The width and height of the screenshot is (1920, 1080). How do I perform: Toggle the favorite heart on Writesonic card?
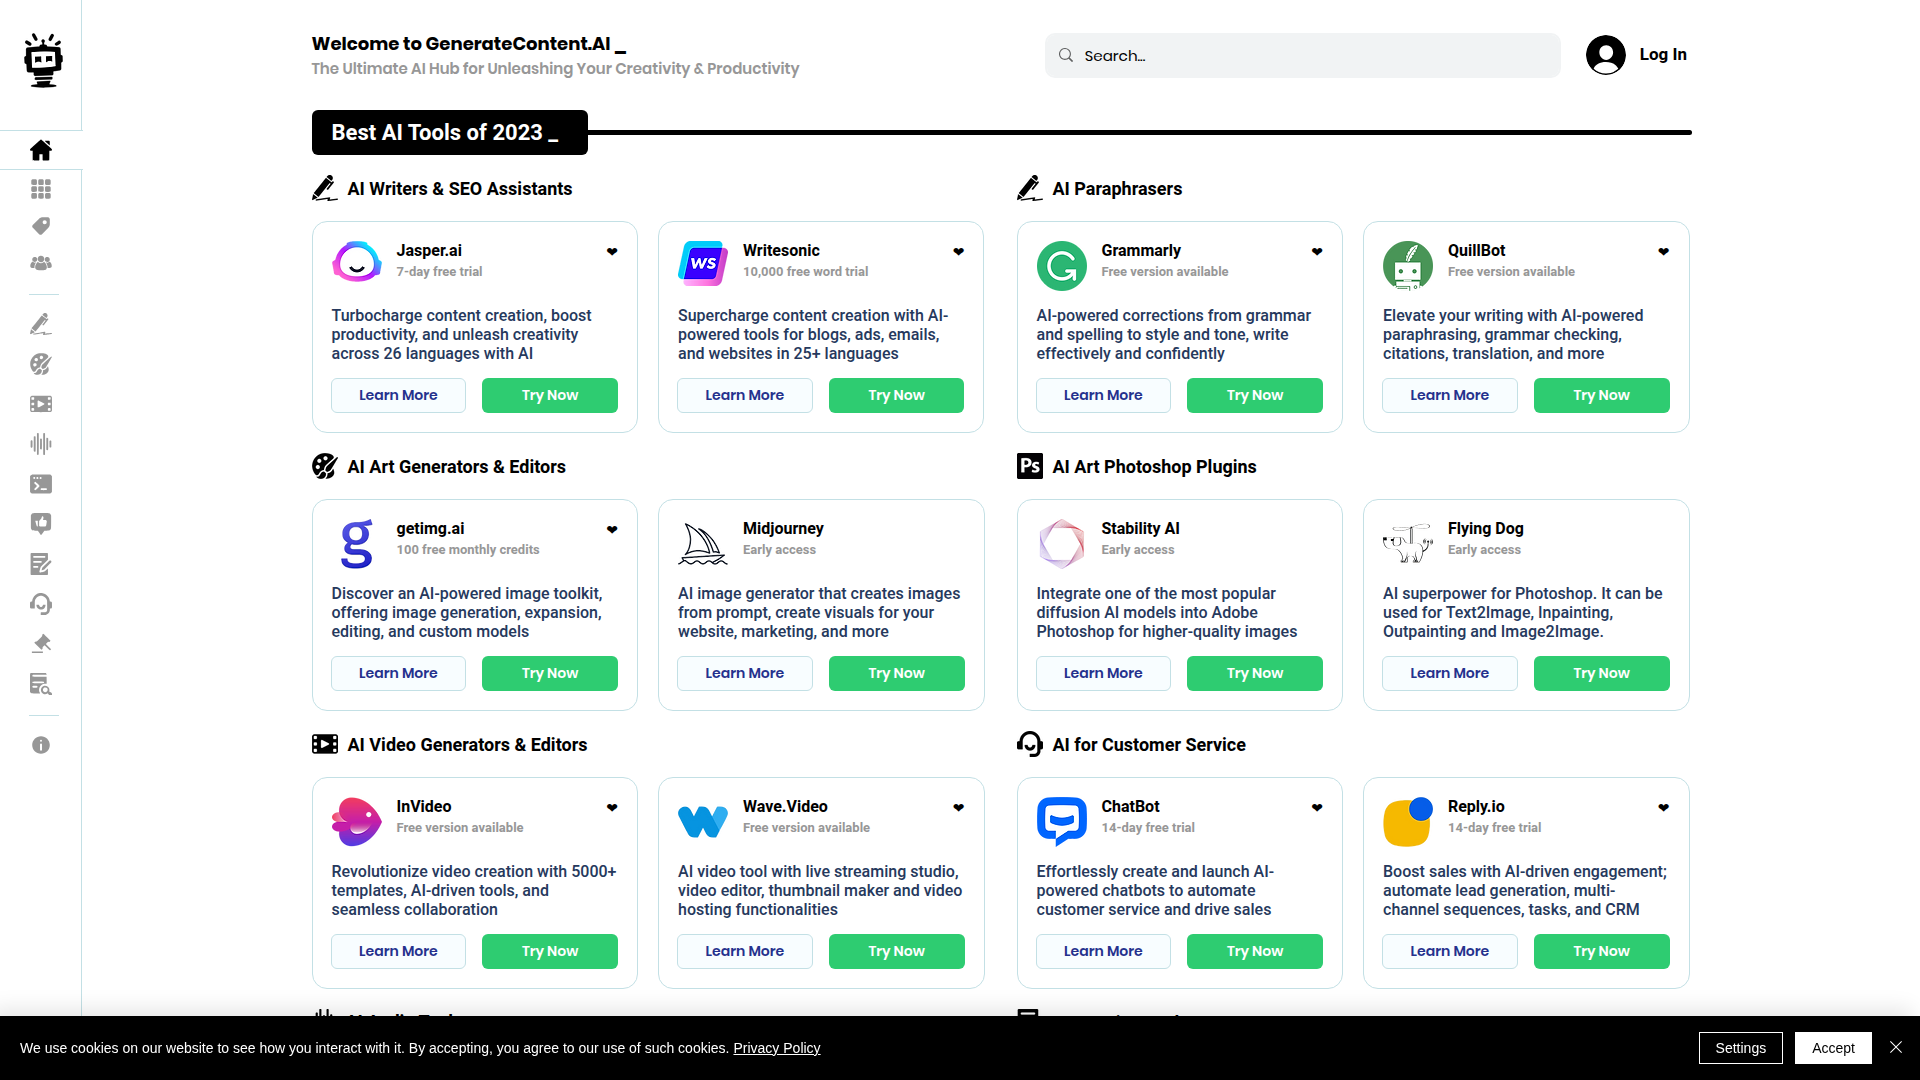pyautogui.click(x=958, y=252)
